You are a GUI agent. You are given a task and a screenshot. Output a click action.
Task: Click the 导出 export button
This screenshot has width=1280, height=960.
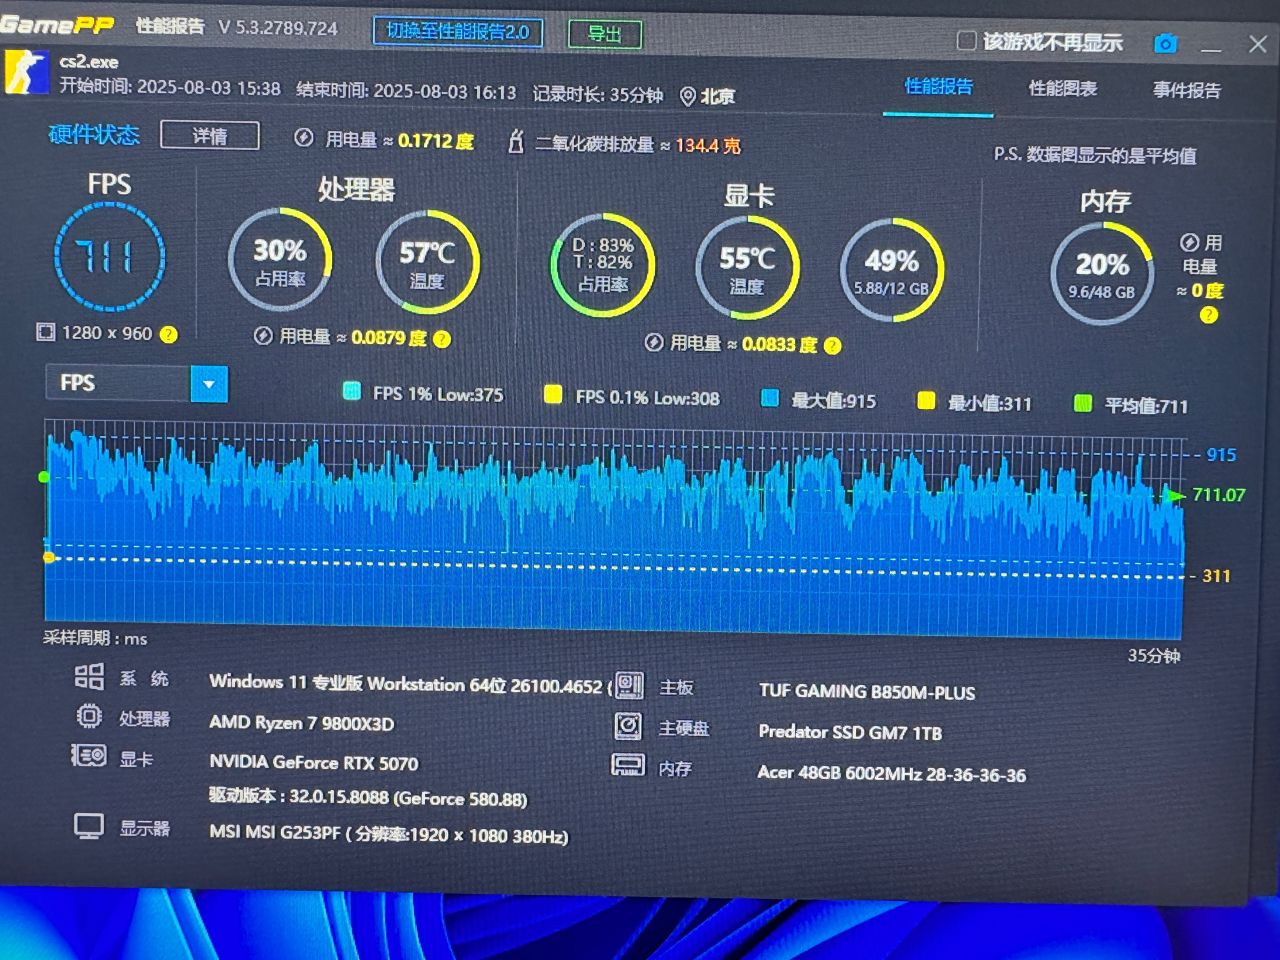point(604,34)
